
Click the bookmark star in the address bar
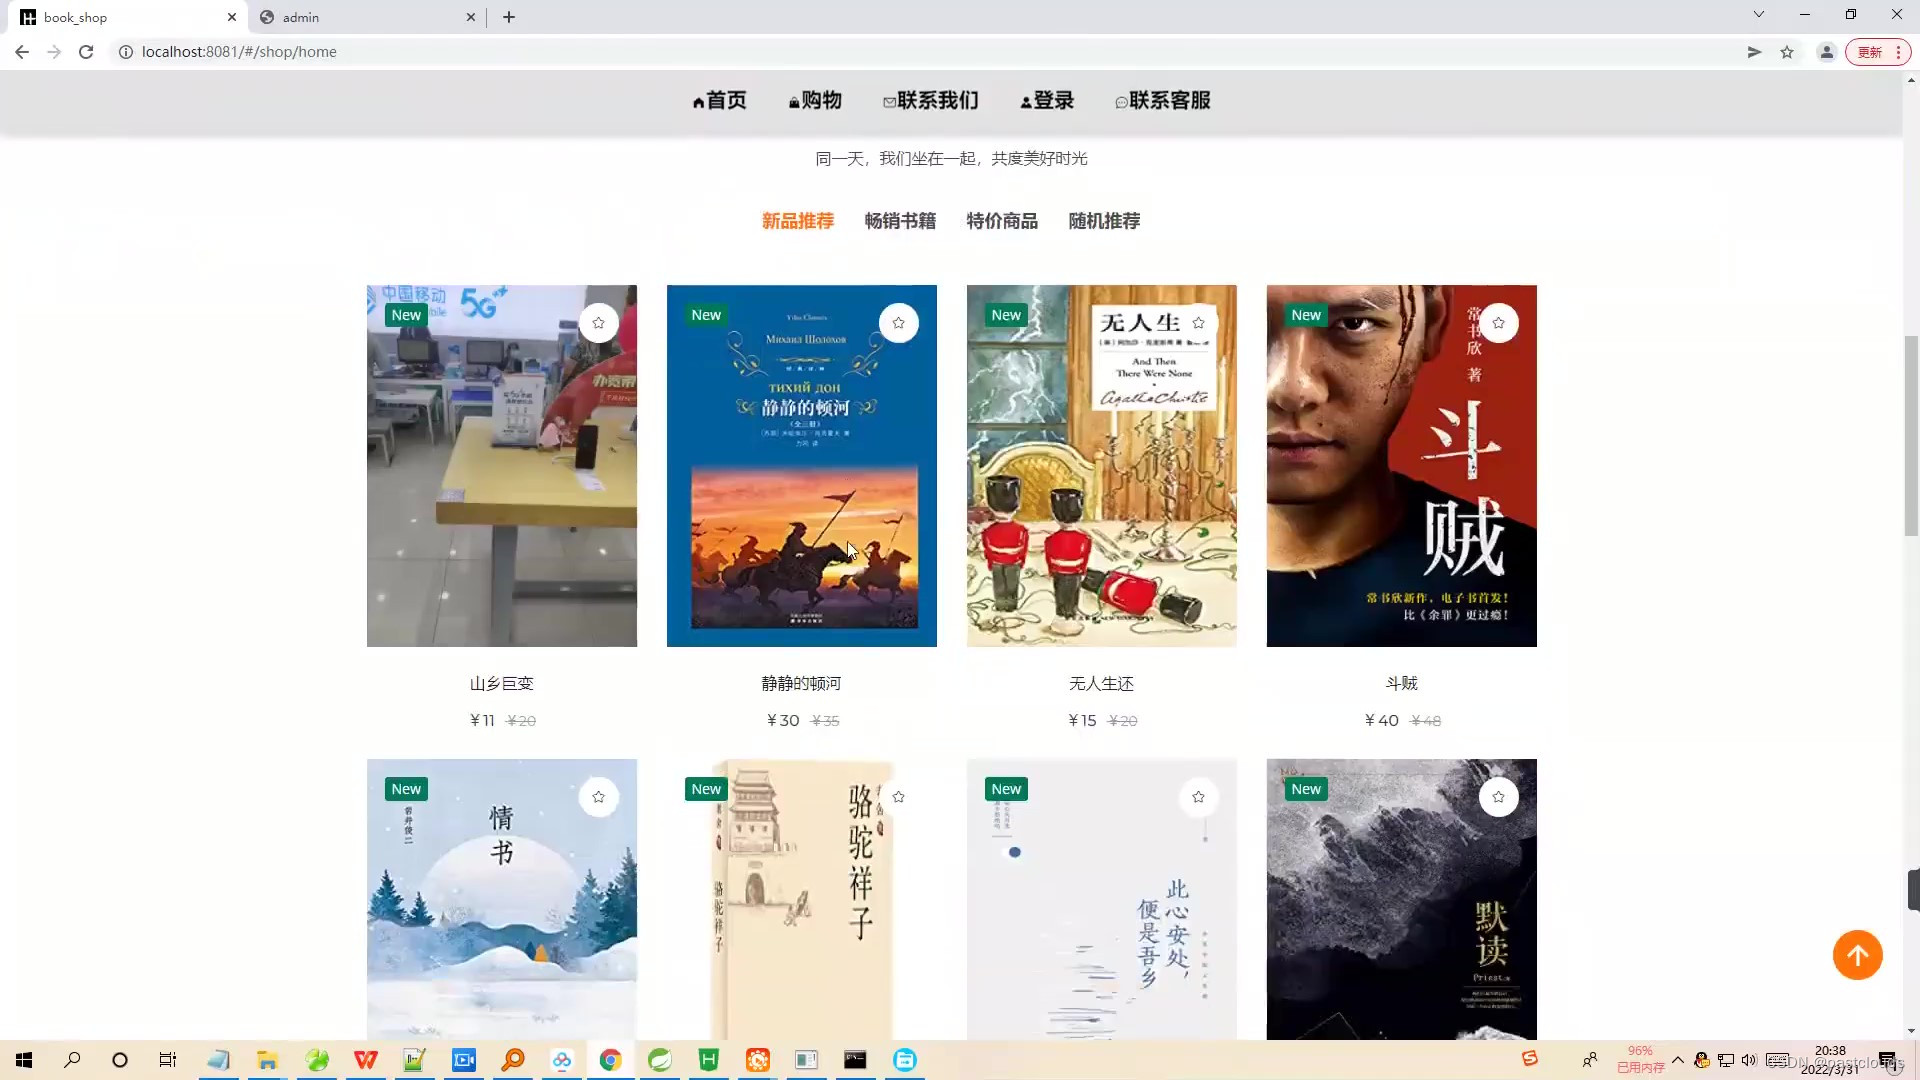1787,52
